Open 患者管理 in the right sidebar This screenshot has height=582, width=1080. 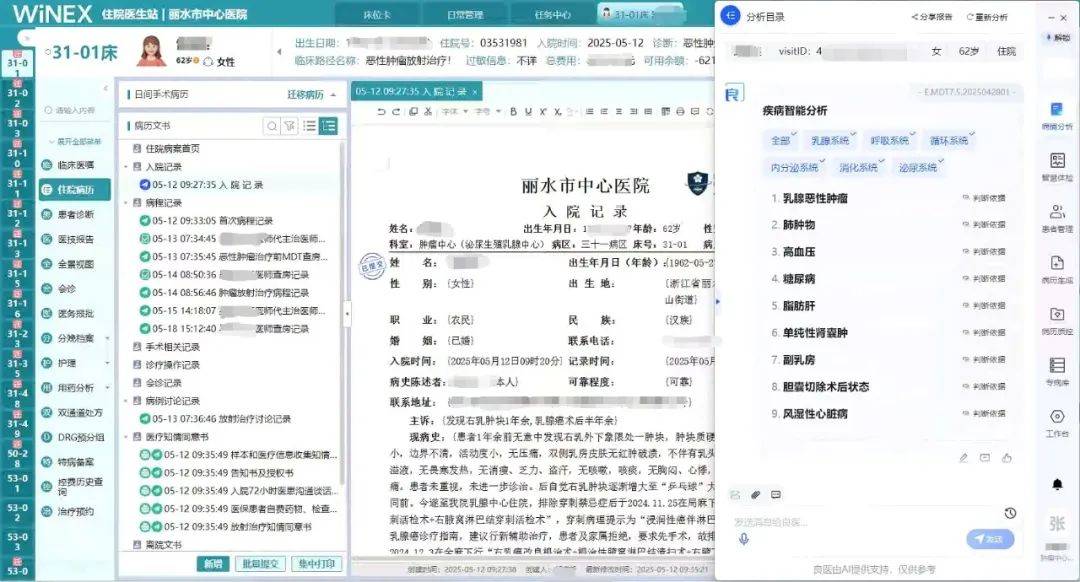tap(1057, 217)
